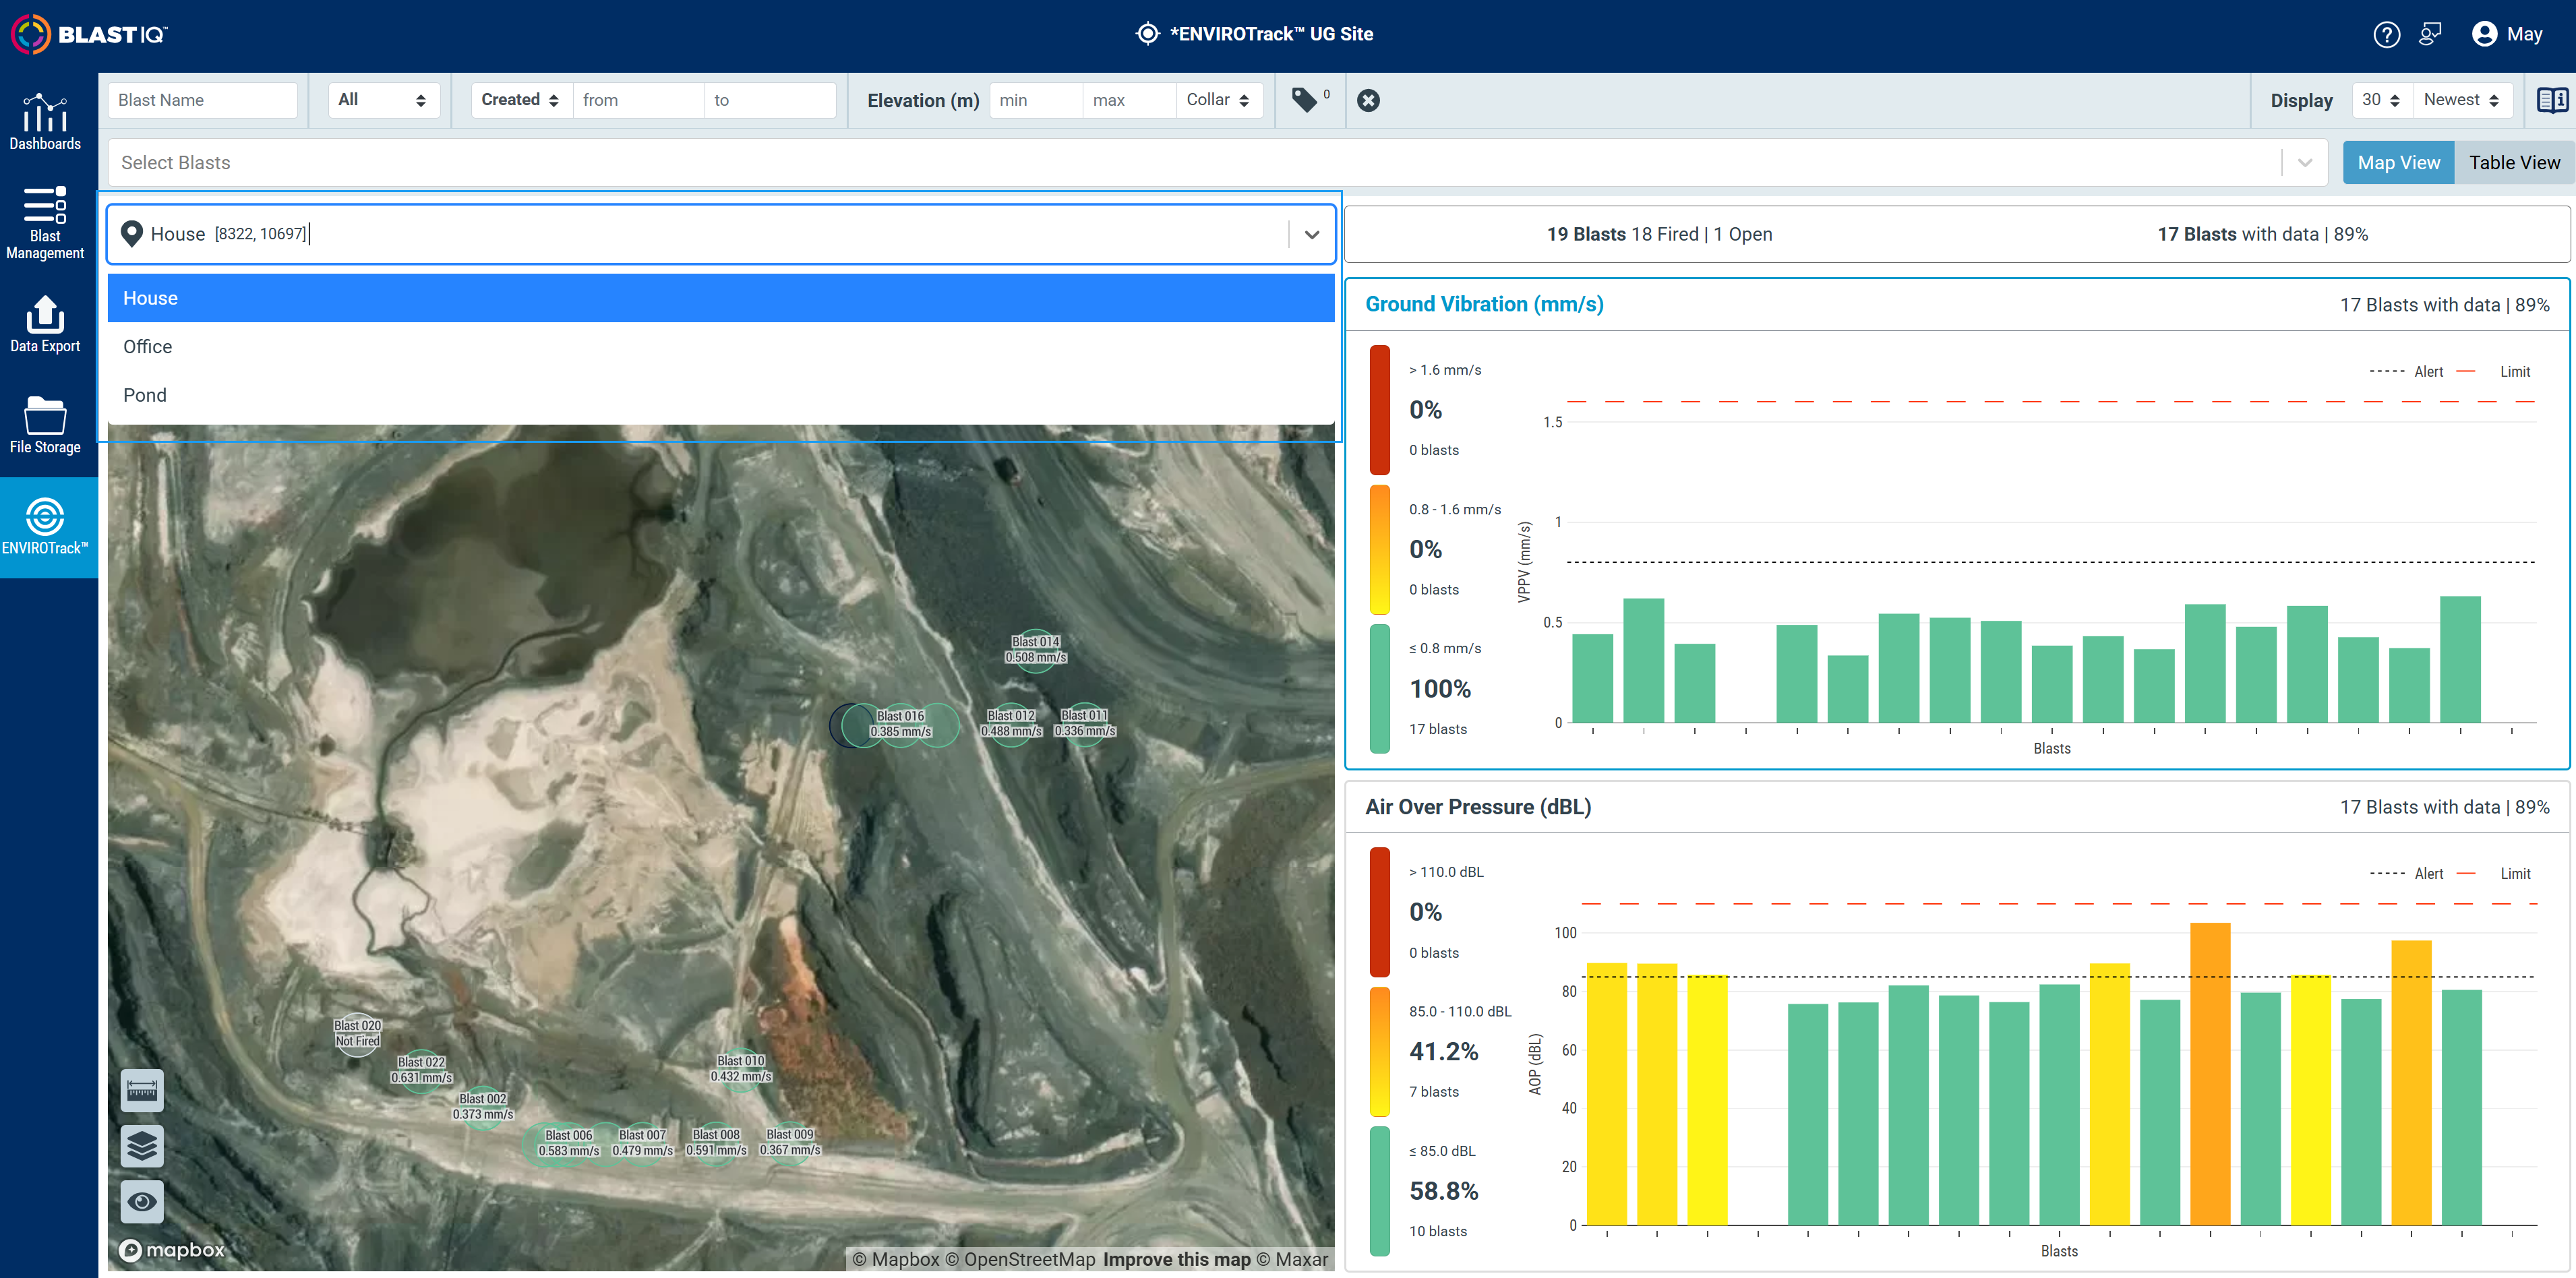Click the orange 0.8-1.6 mm/s color bar
Viewport: 2576px width, 1278px height.
[x=1380, y=549]
